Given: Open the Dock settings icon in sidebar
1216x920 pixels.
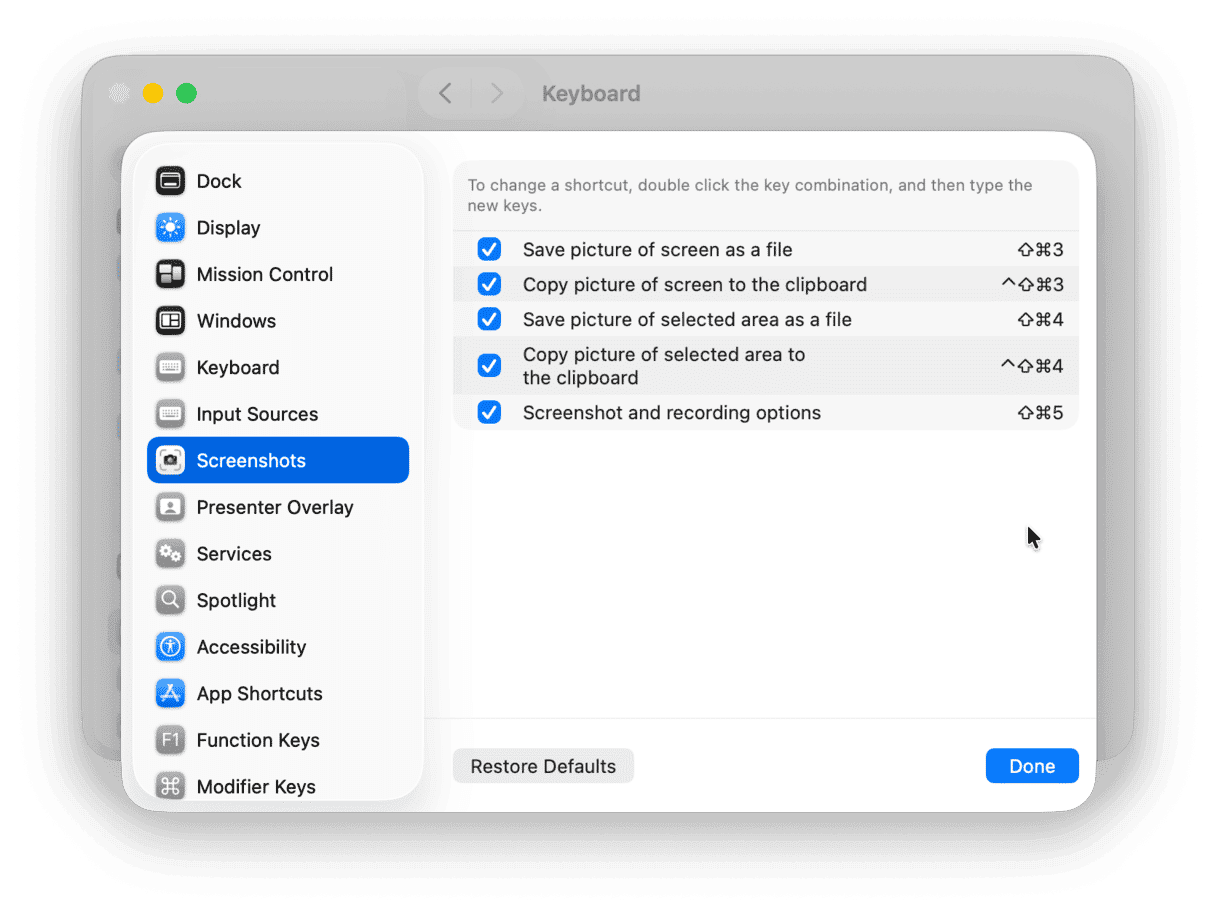Looking at the screenshot, I should pyautogui.click(x=170, y=181).
